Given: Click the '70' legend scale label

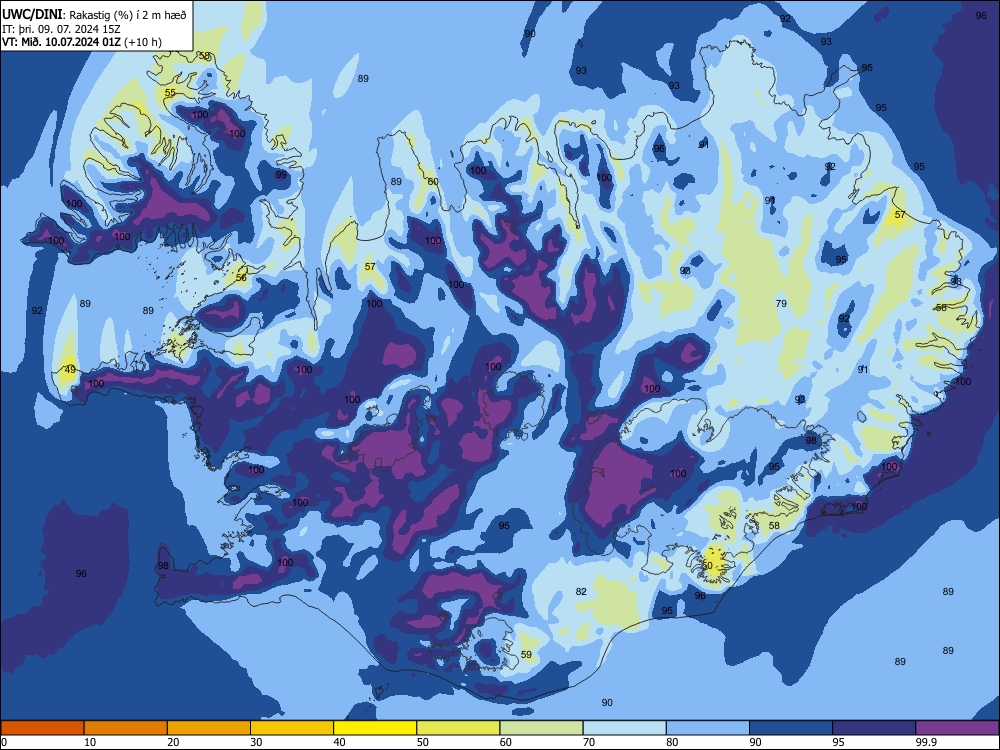Looking at the screenshot, I should [x=589, y=742].
